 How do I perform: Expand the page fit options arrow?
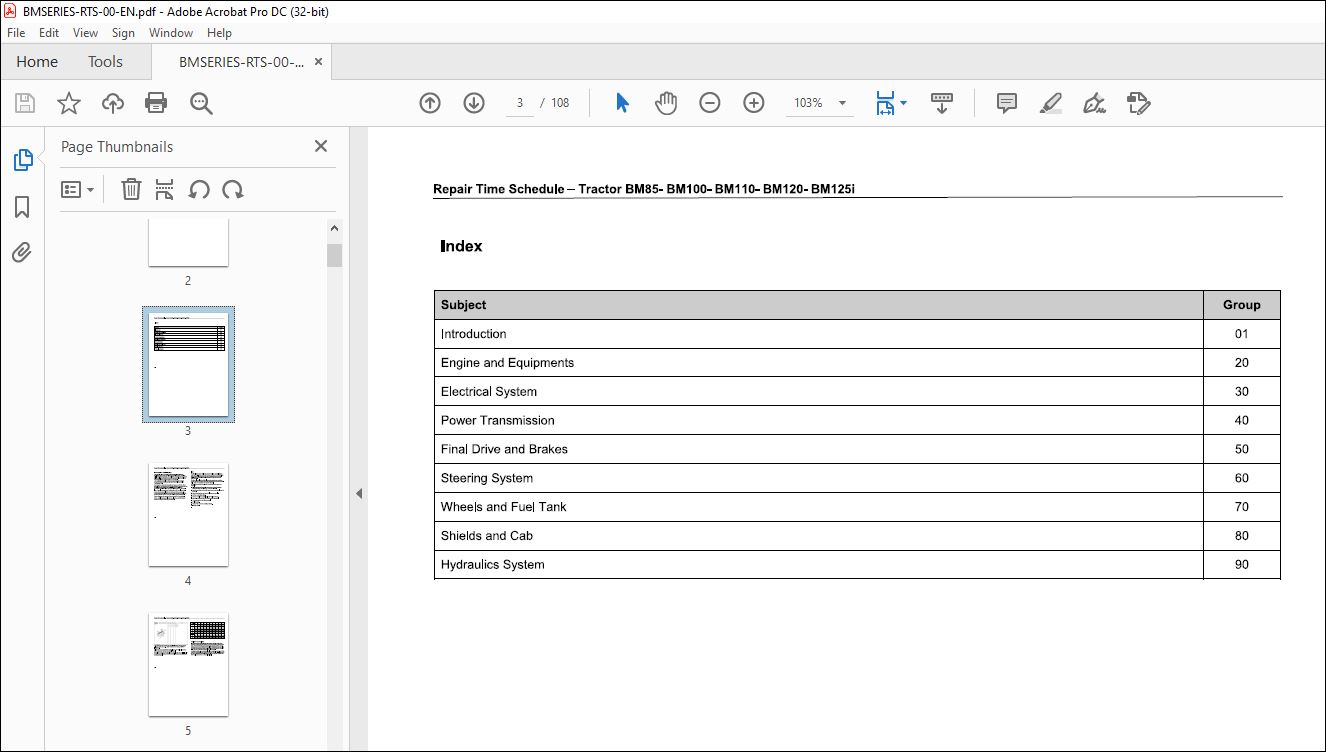[x=904, y=103]
